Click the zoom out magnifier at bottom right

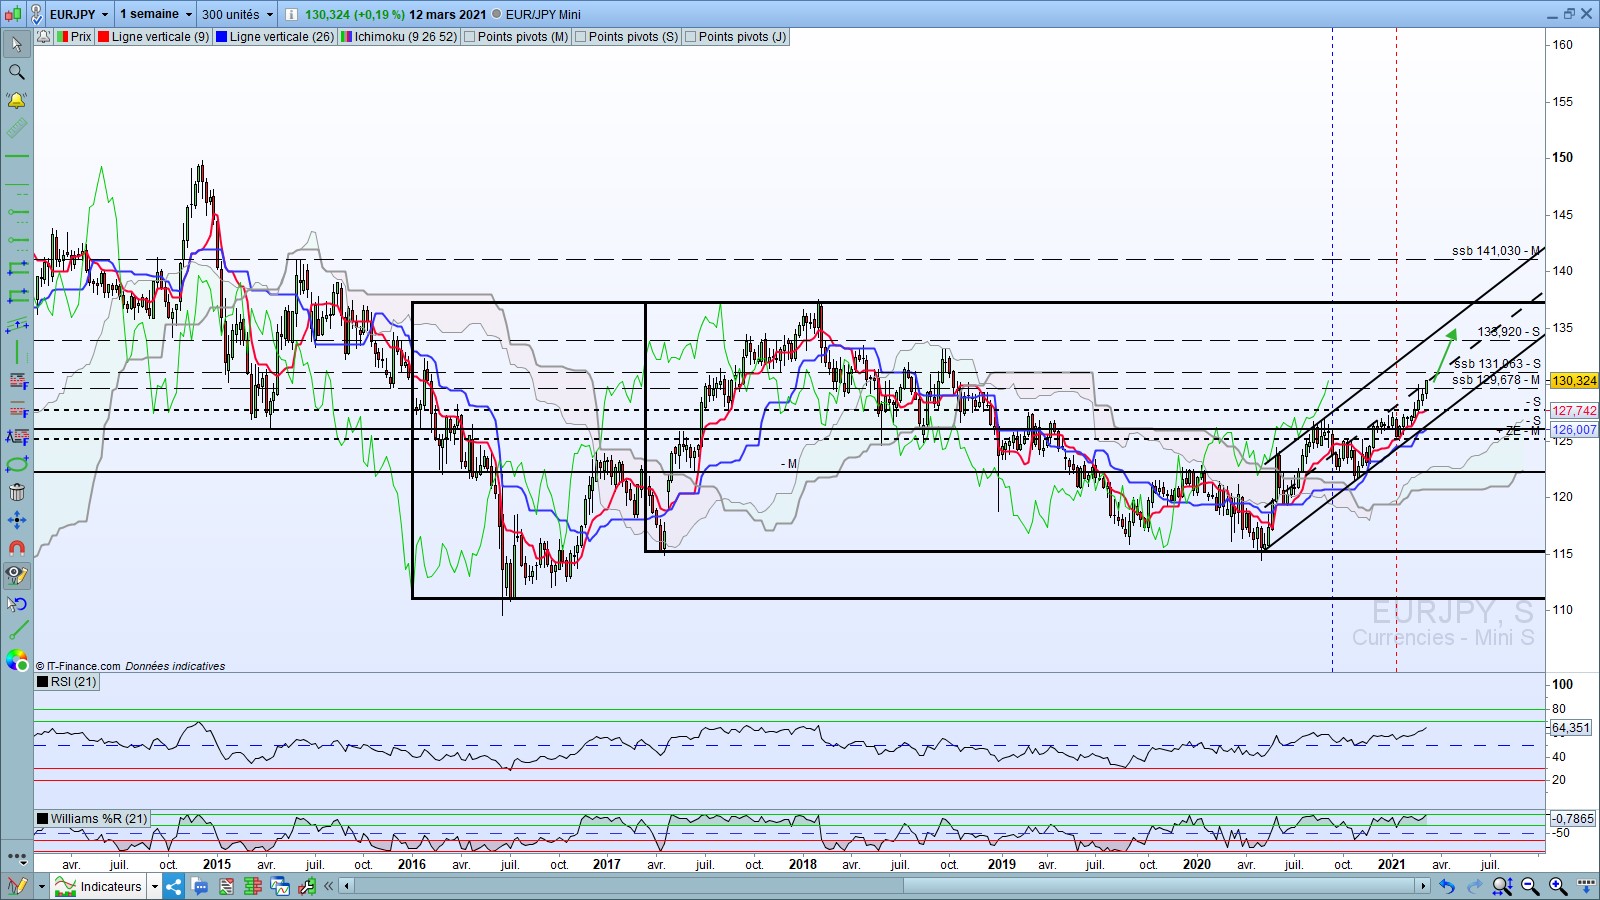point(1530,886)
